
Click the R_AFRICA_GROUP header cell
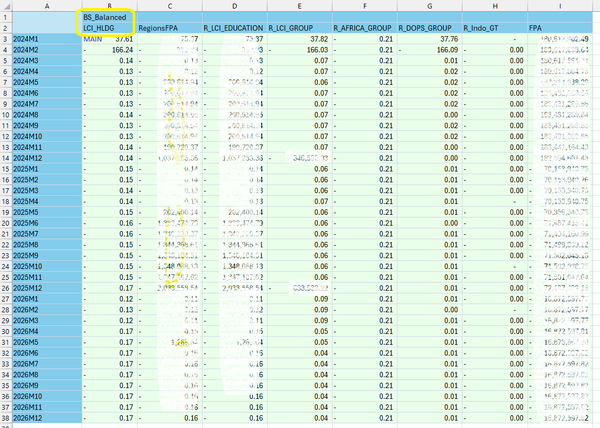click(364, 29)
